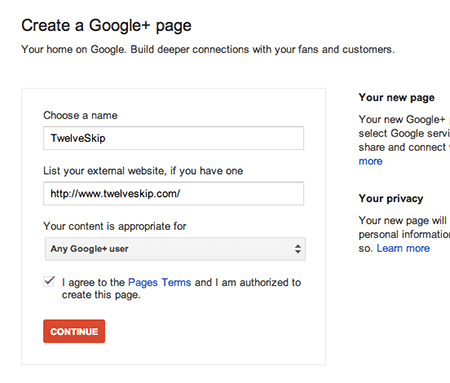450x383 pixels.
Task: Open Learn more link under Your privacy
Action: (x=403, y=248)
